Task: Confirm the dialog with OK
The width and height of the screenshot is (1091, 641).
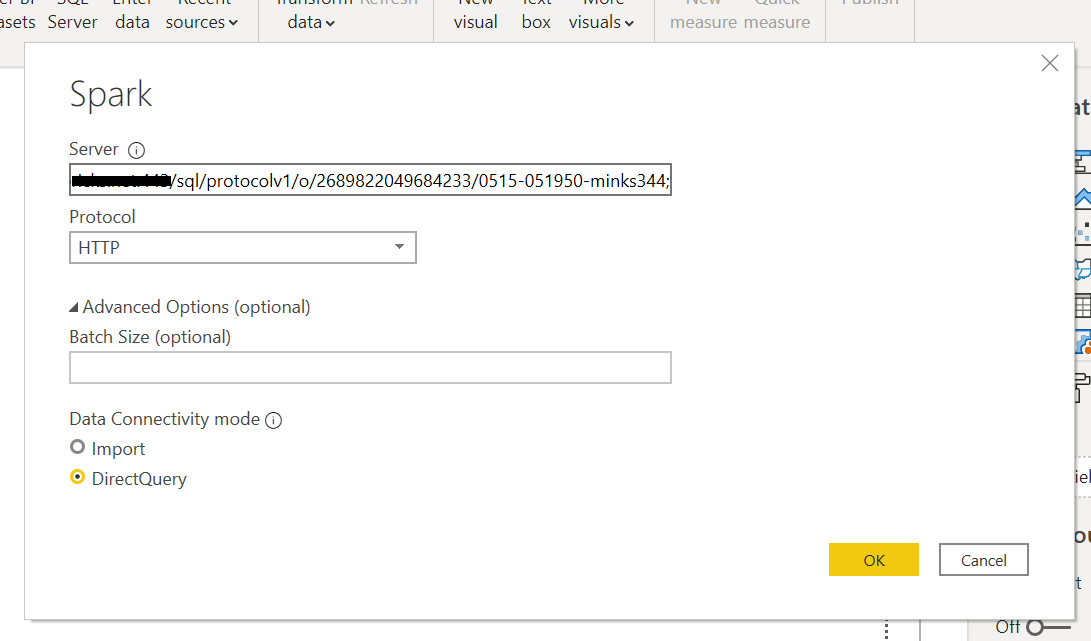Action: click(x=873, y=560)
